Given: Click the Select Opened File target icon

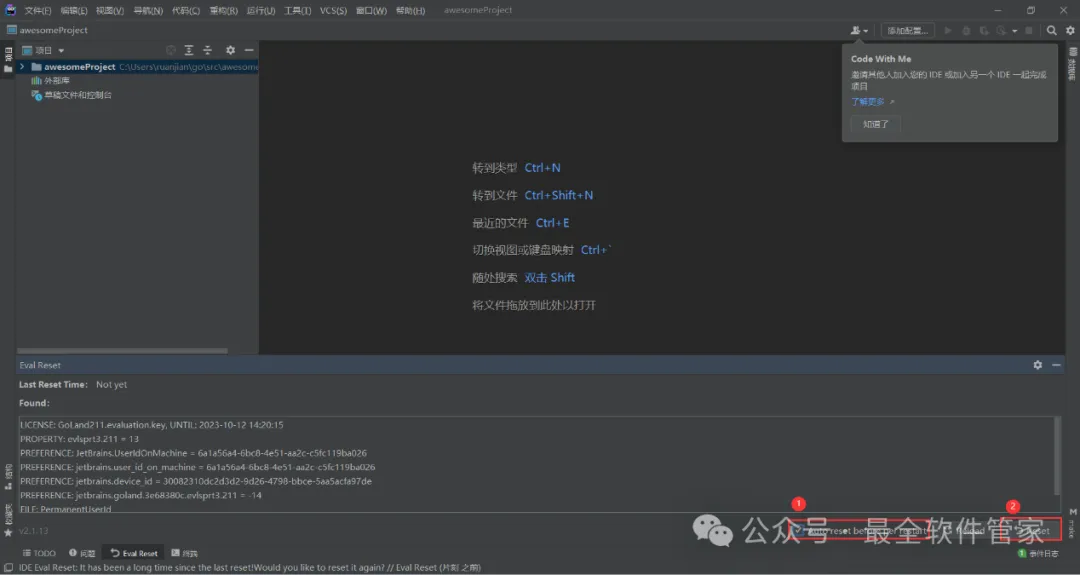Looking at the screenshot, I should coord(171,50).
